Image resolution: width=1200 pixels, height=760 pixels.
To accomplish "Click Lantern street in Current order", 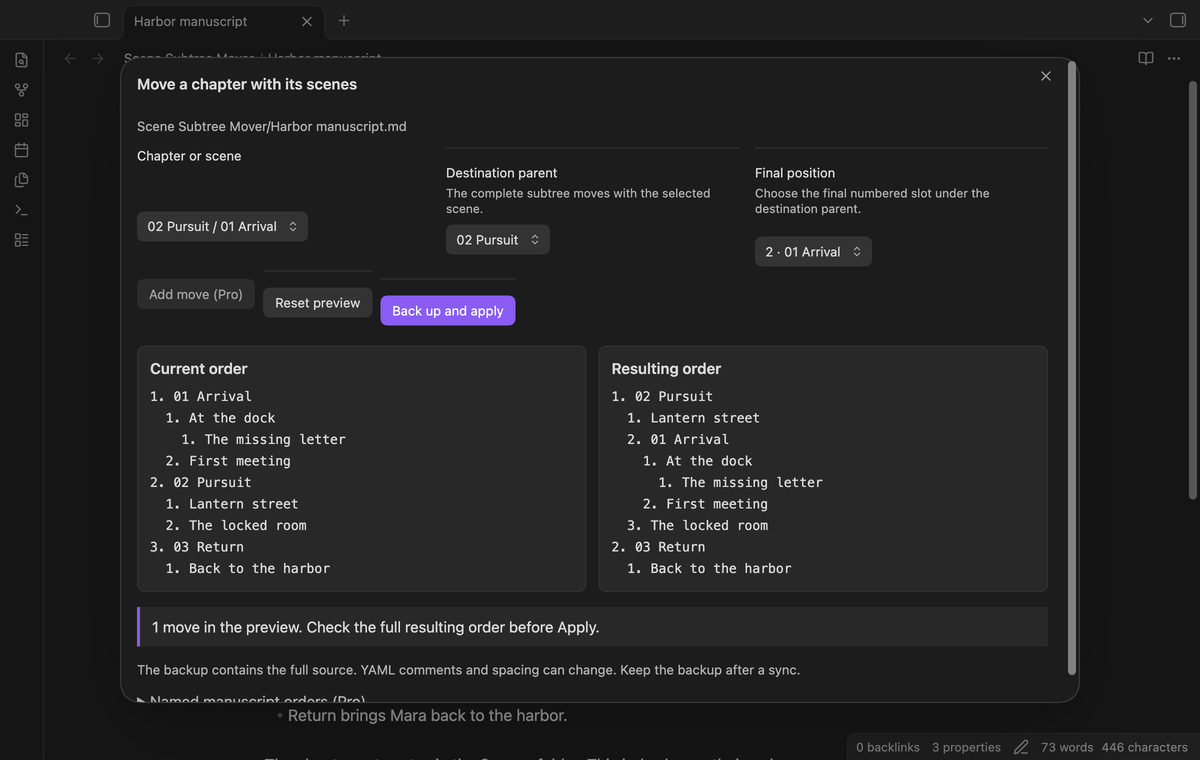I will [244, 504].
